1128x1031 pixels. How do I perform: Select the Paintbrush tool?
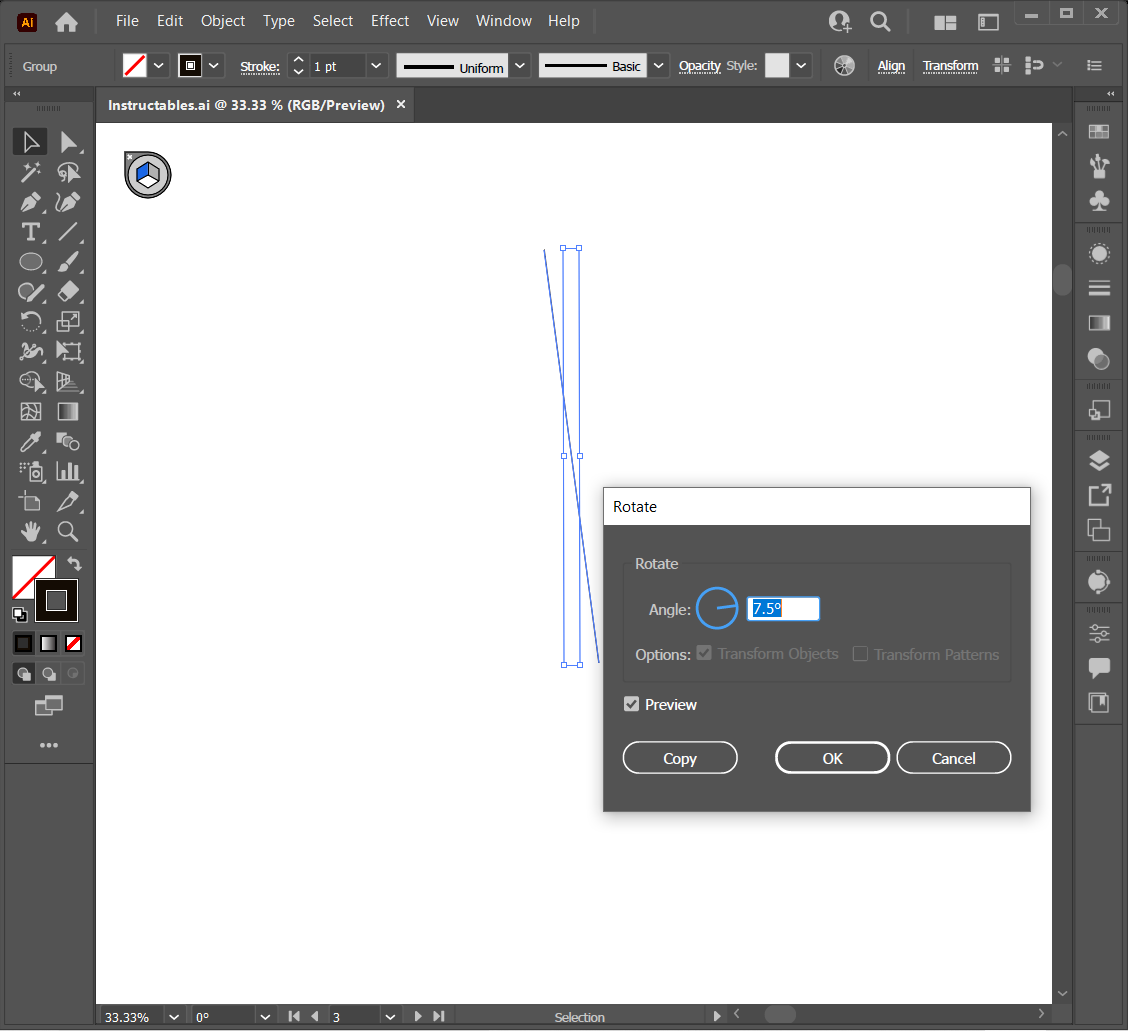tap(68, 262)
